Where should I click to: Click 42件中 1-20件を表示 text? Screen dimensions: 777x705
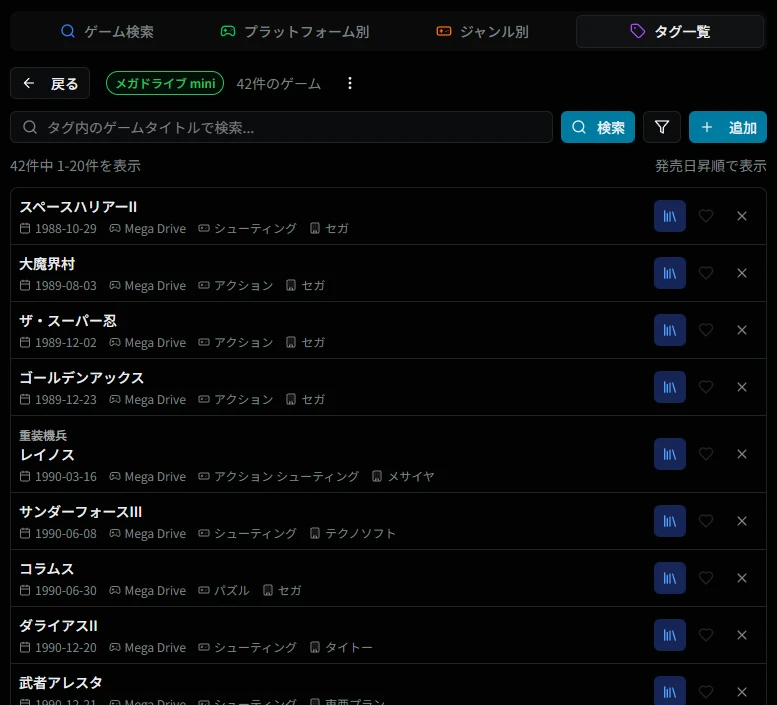(75, 166)
